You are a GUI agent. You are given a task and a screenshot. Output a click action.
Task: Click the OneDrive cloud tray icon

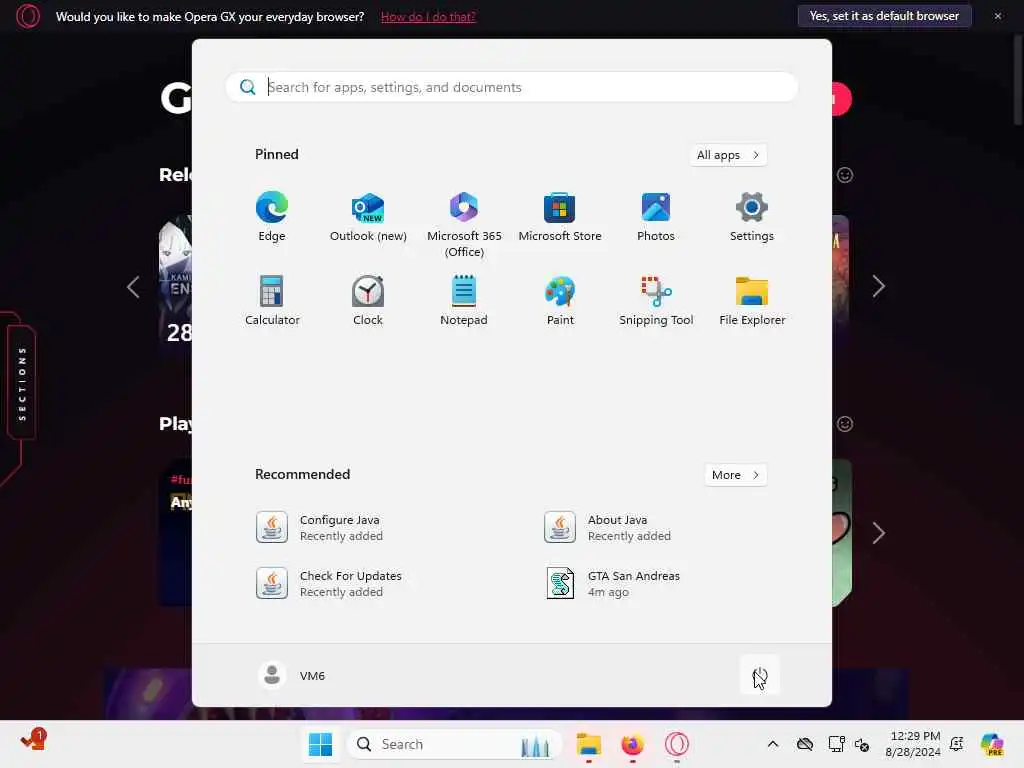(805, 744)
